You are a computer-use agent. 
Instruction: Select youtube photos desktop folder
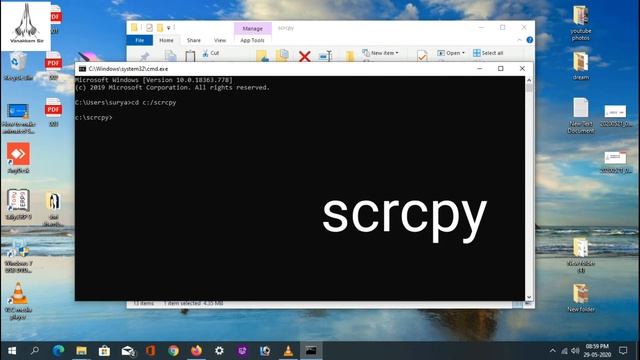580,22
